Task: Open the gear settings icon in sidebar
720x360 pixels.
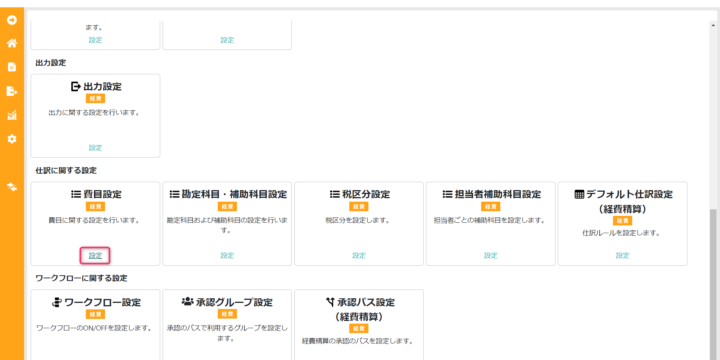Action: (x=12, y=139)
